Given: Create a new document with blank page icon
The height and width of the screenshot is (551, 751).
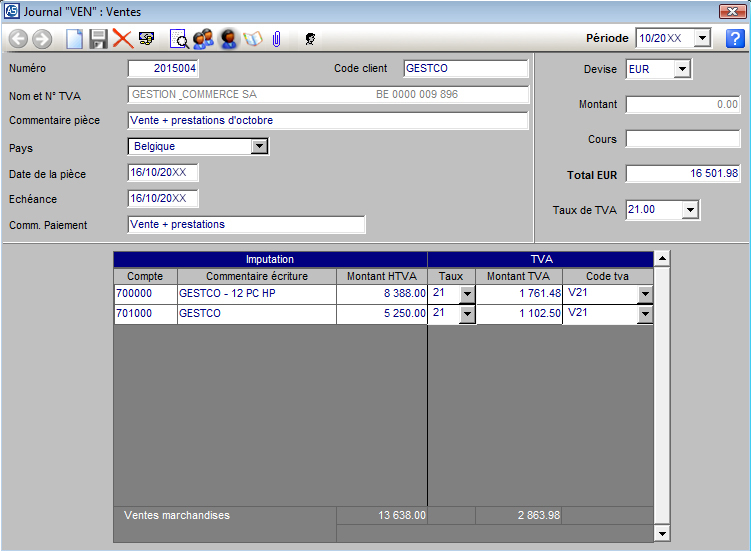Looking at the screenshot, I should point(75,39).
